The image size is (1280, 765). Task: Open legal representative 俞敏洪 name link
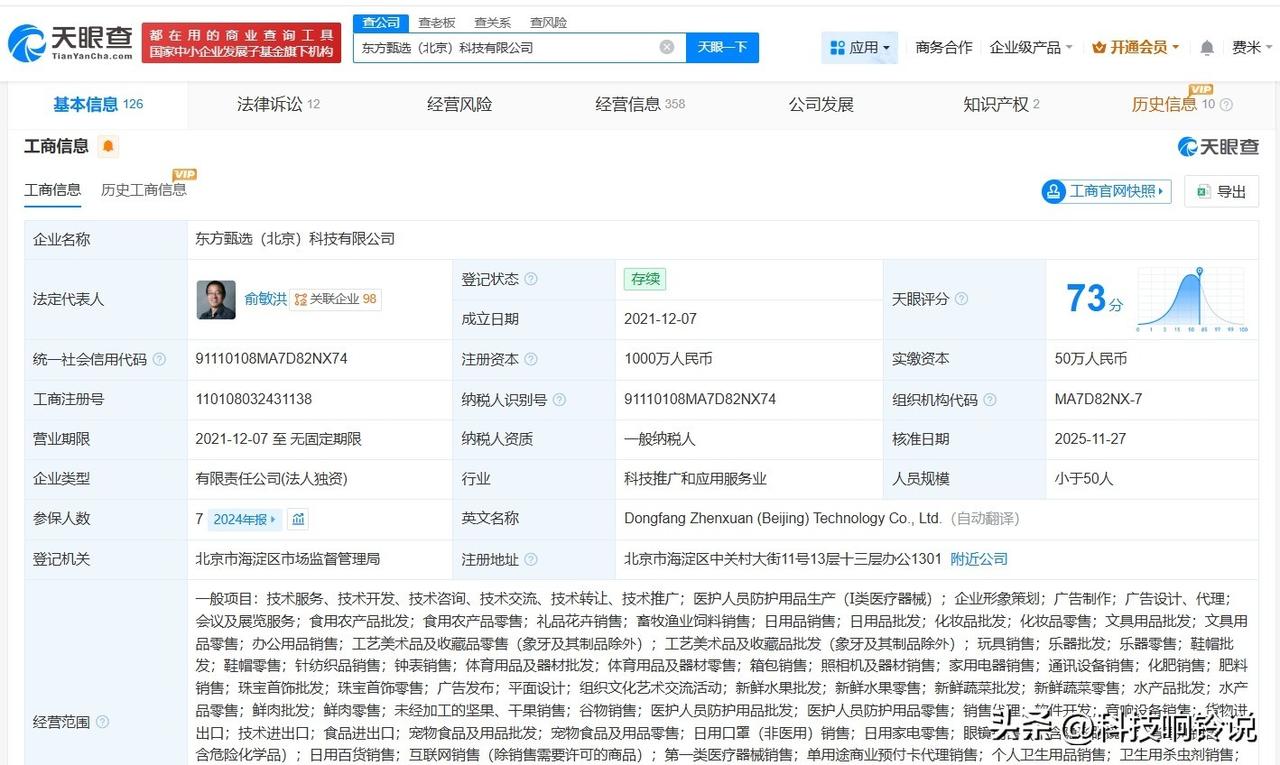tap(265, 299)
